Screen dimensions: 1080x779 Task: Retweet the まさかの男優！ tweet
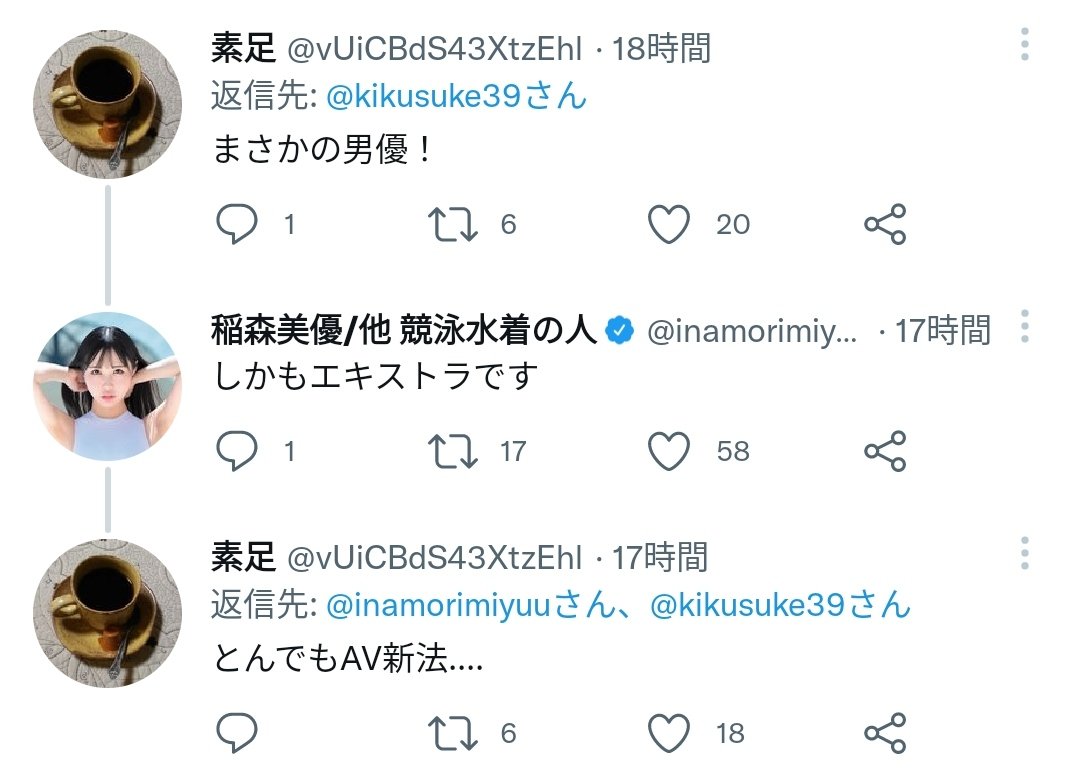[453, 224]
